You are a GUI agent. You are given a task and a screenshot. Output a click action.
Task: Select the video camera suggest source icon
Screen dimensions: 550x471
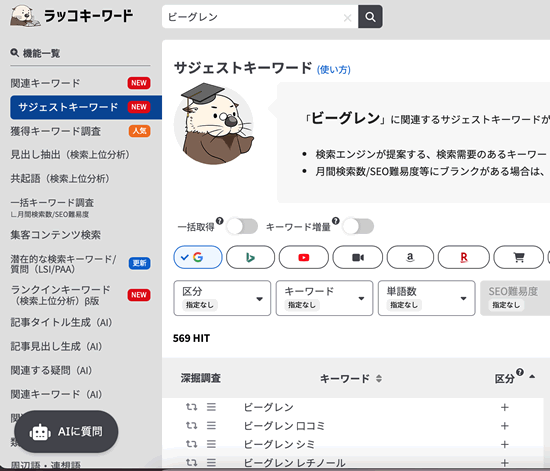click(x=357, y=257)
